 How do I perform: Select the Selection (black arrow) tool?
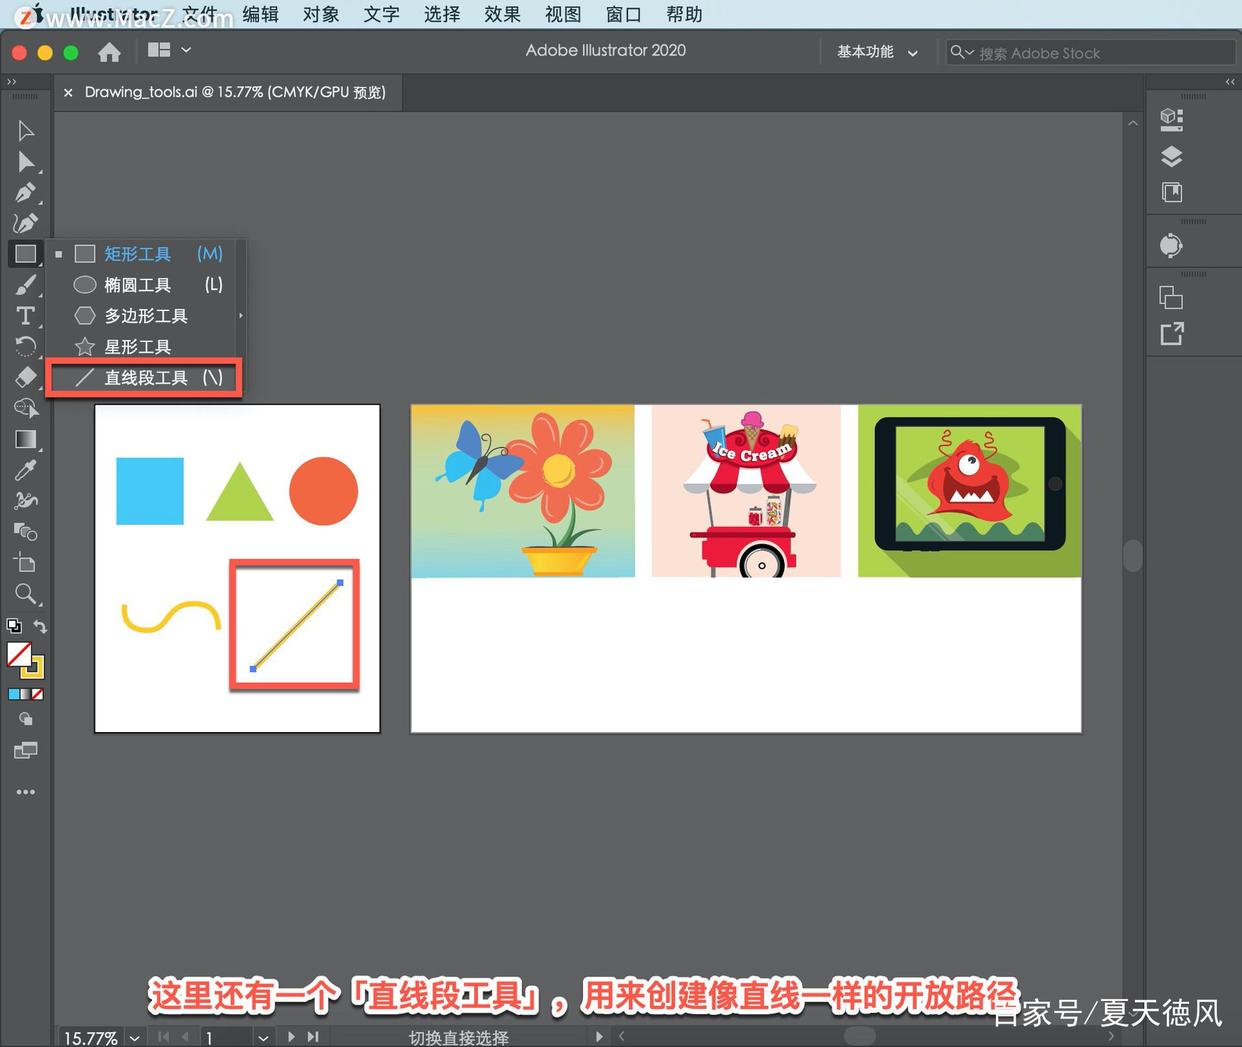[26, 131]
